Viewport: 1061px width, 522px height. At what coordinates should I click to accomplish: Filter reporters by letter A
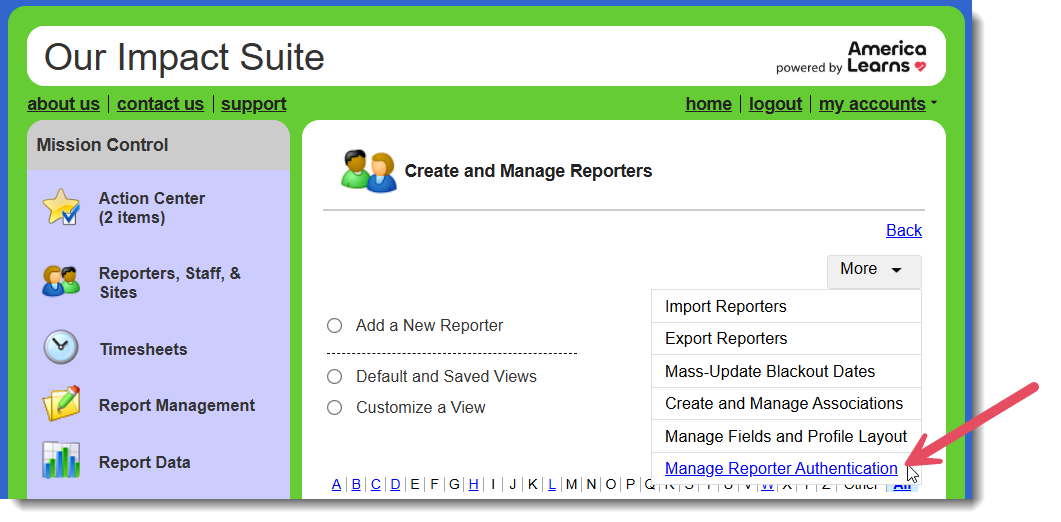click(336, 484)
